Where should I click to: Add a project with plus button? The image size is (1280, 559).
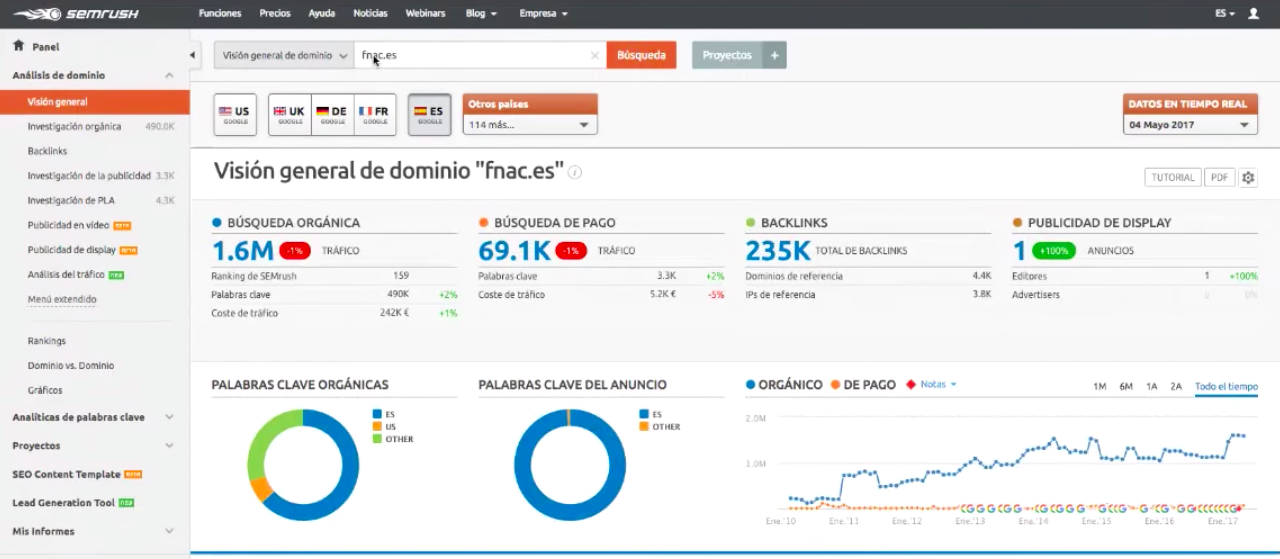coord(774,55)
